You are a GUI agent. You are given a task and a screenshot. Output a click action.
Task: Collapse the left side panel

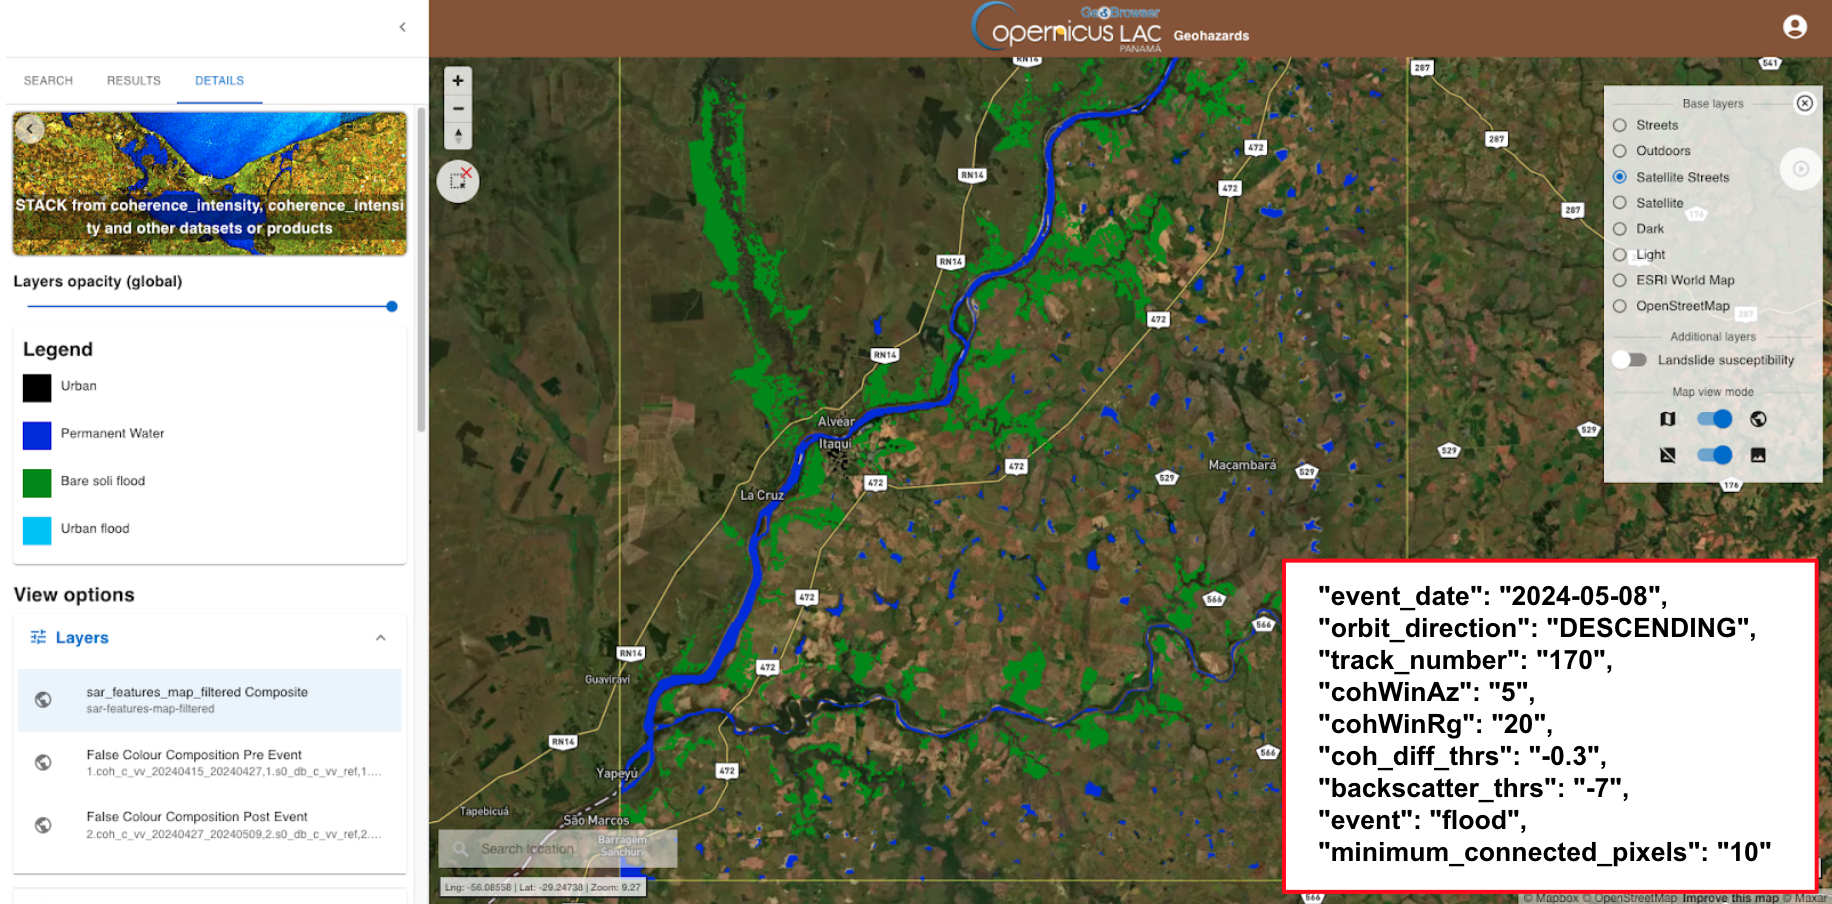[402, 27]
